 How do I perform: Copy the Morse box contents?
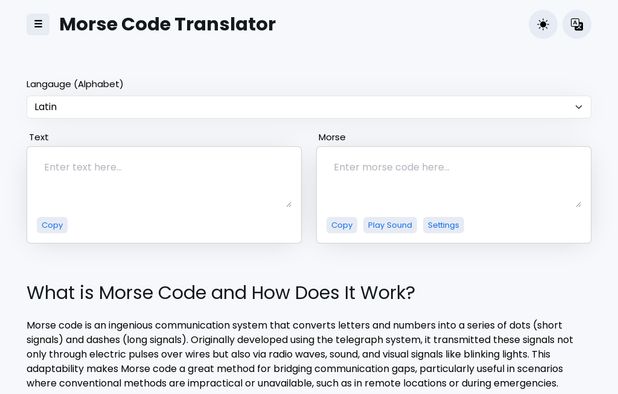click(x=342, y=225)
